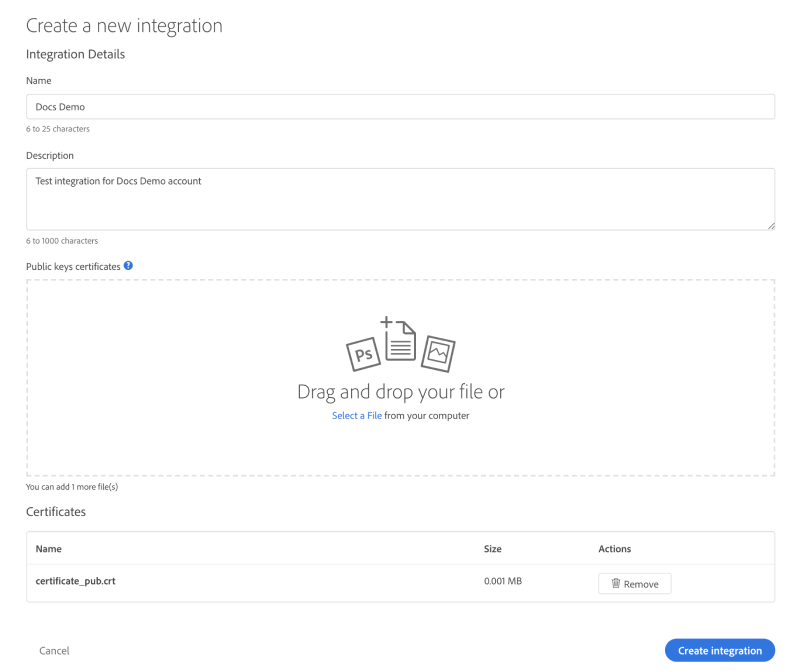Image resolution: width=800 pixels, height=672 pixels.
Task: Open the Select a File link
Action: point(356,415)
